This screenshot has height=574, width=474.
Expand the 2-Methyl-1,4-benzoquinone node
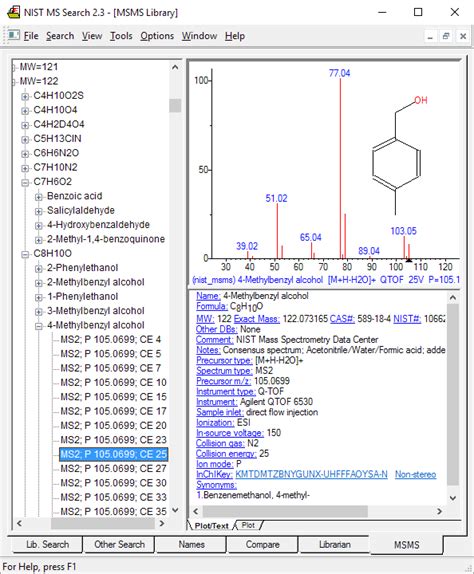point(38,240)
